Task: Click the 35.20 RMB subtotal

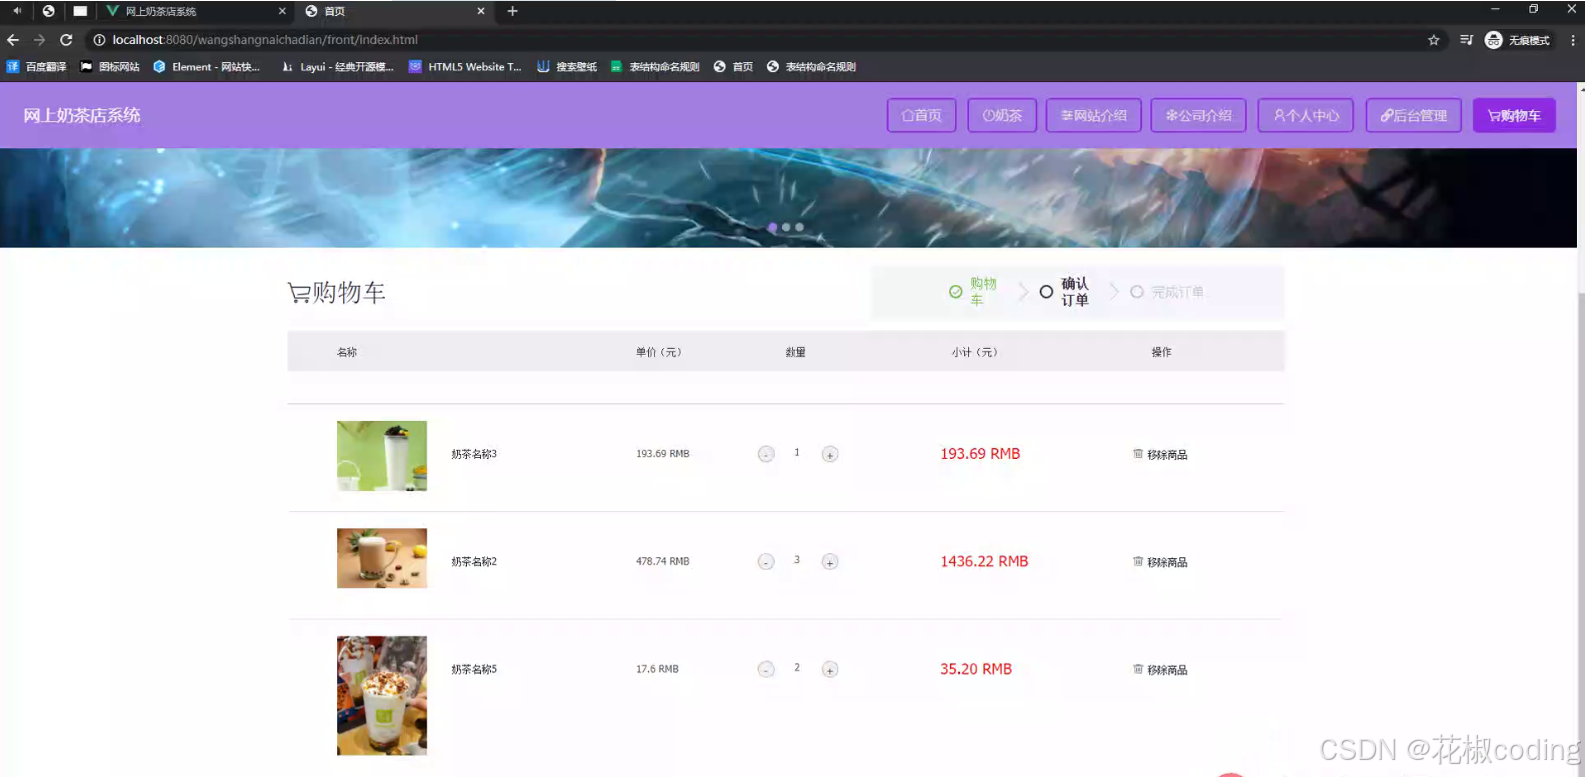Action: pyautogui.click(x=976, y=669)
